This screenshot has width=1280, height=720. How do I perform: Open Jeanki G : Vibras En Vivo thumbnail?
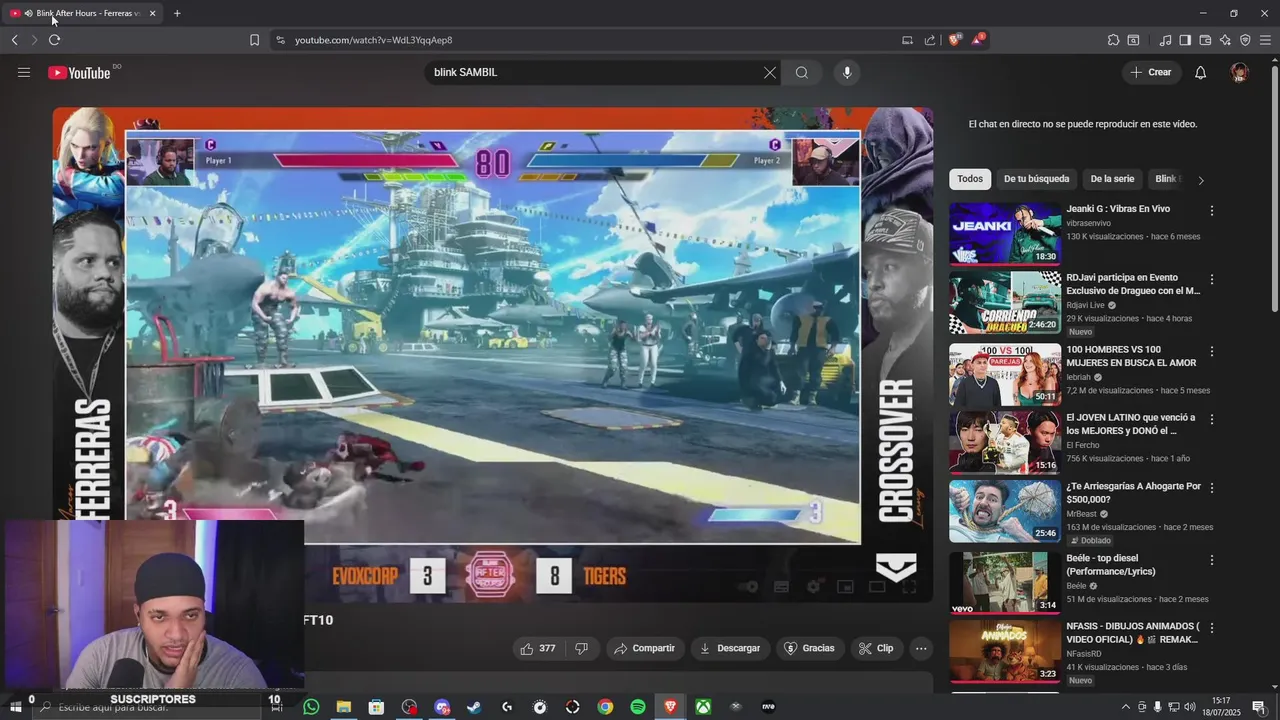point(1005,234)
